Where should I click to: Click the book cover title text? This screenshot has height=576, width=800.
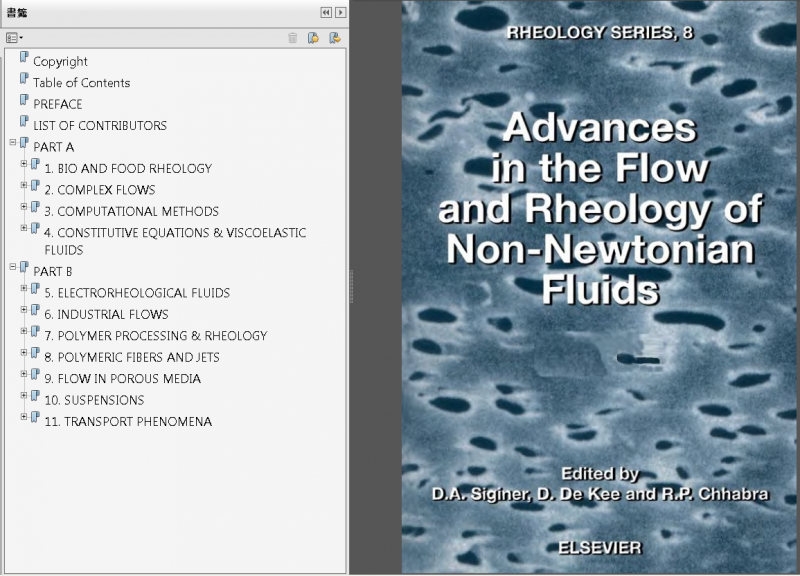(600, 209)
